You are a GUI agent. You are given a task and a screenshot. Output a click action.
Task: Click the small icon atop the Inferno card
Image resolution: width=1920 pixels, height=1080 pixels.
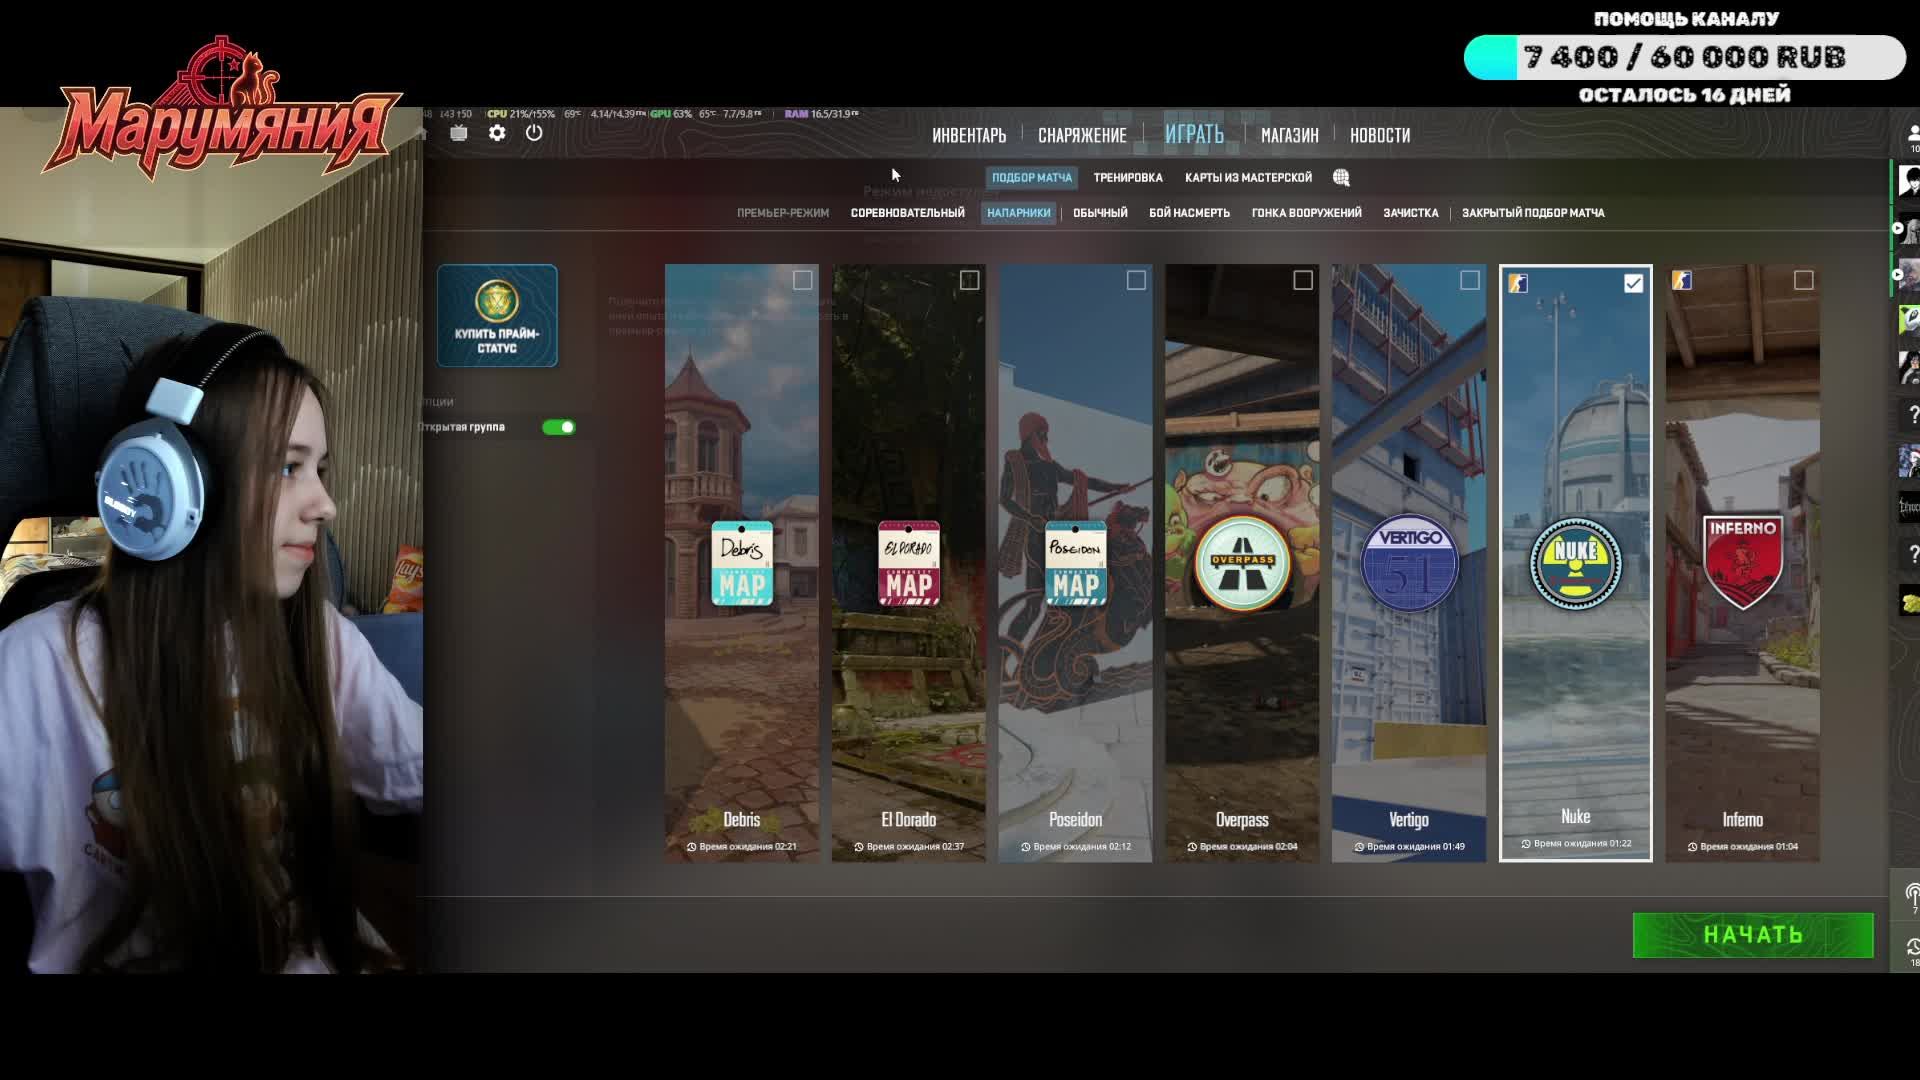pos(1682,281)
